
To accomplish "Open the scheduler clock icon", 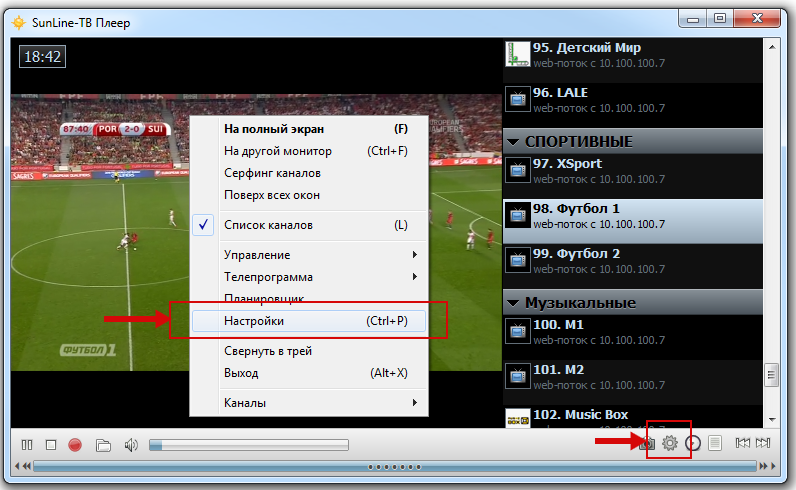I will (x=693, y=443).
